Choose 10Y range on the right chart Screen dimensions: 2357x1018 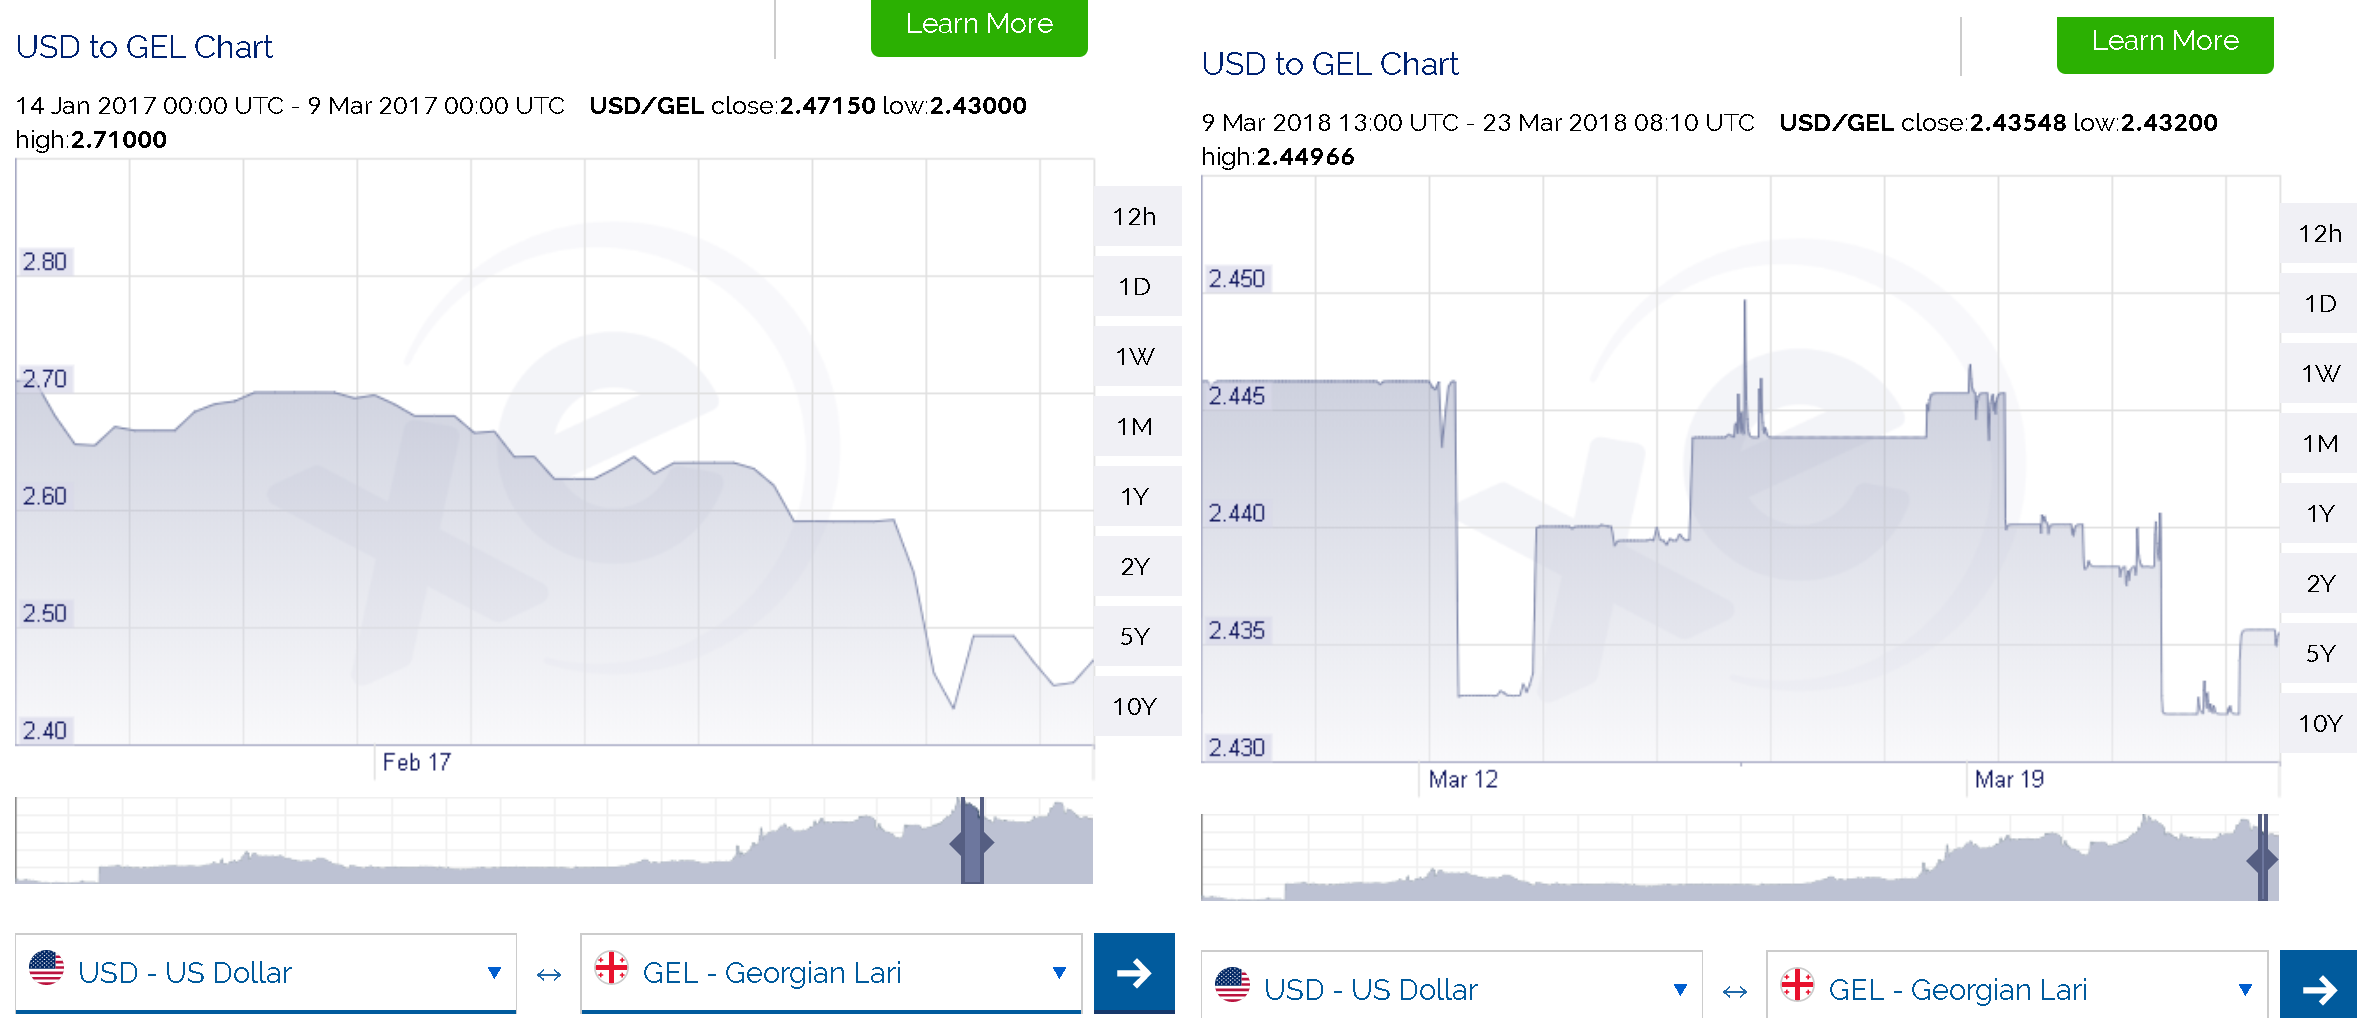2320,724
